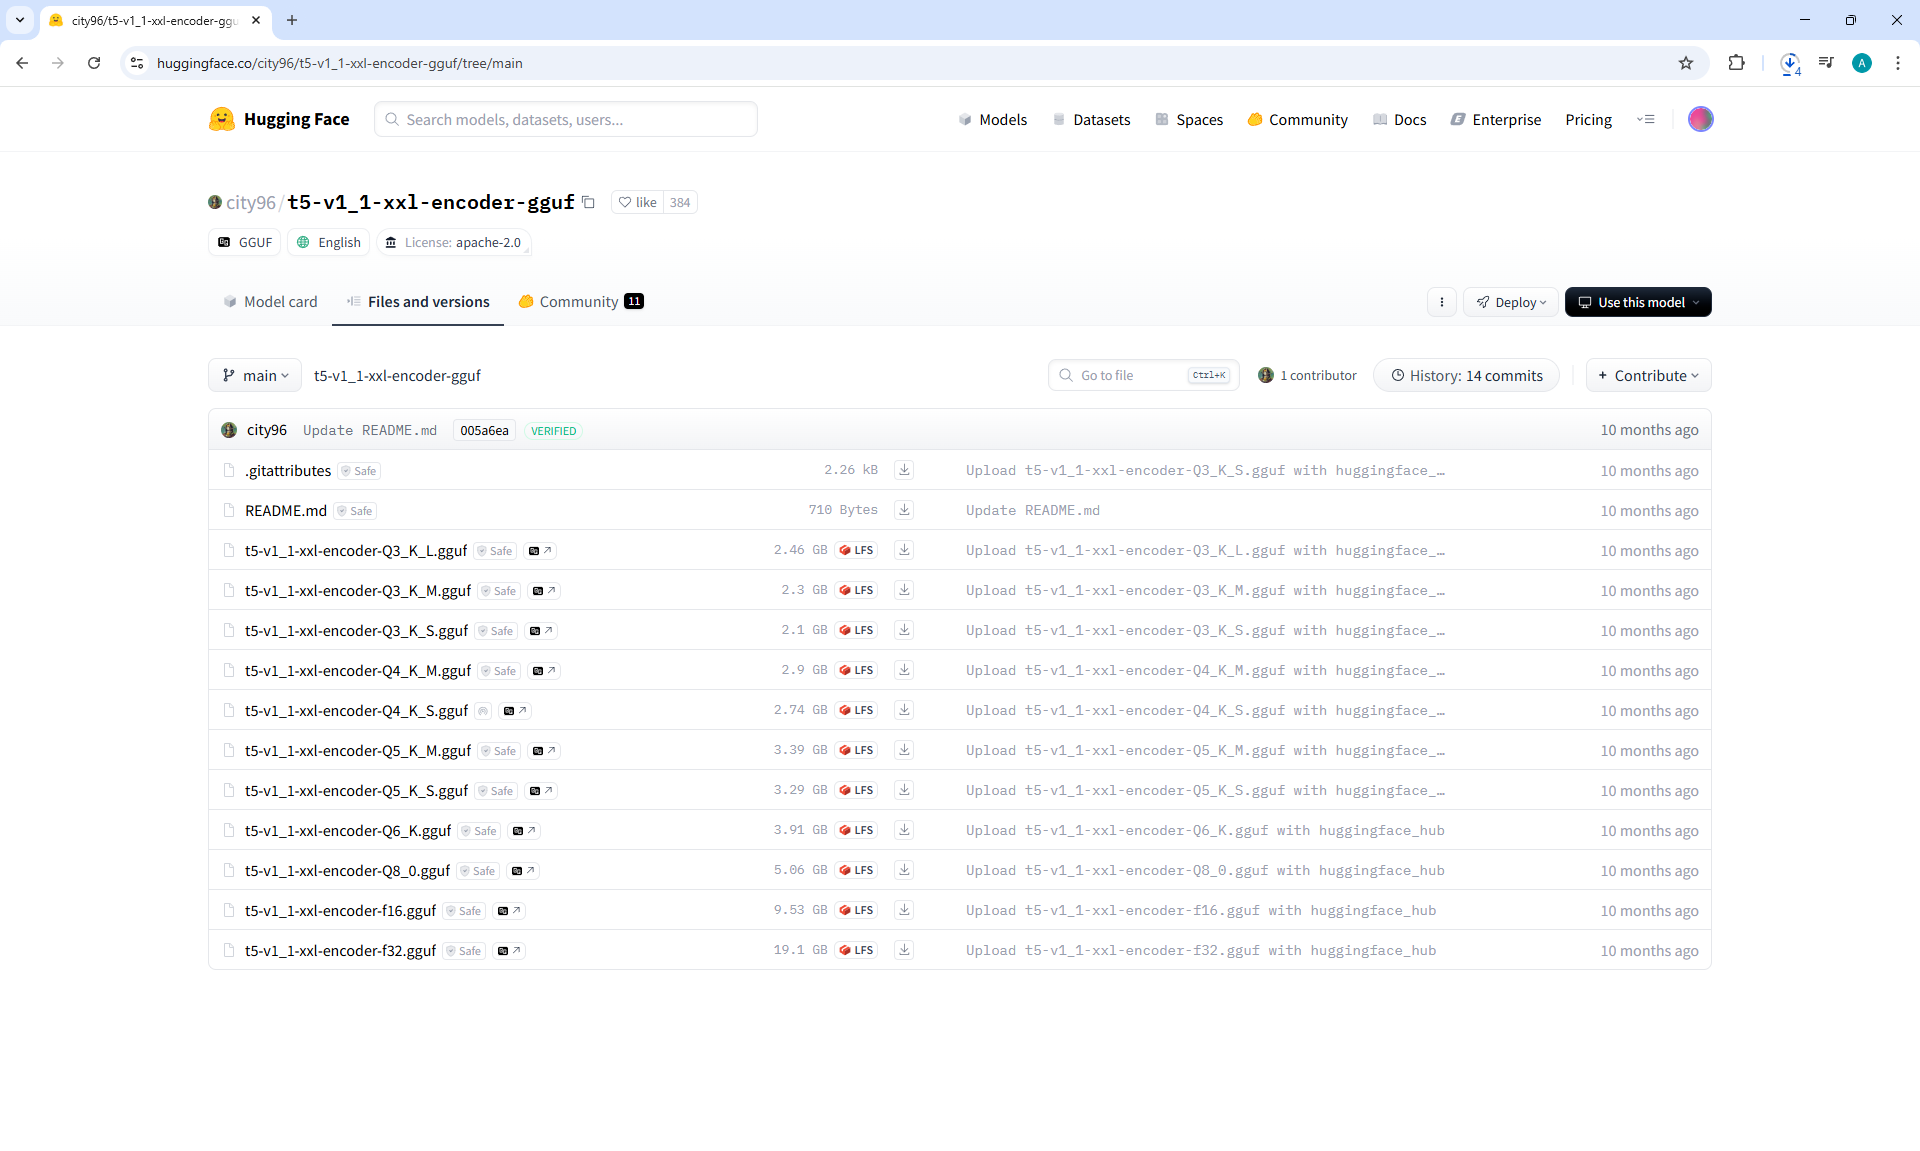The width and height of the screenshot is (1920, 1151).
Task: Click the Go to file search field
Action: (1130, 376)
